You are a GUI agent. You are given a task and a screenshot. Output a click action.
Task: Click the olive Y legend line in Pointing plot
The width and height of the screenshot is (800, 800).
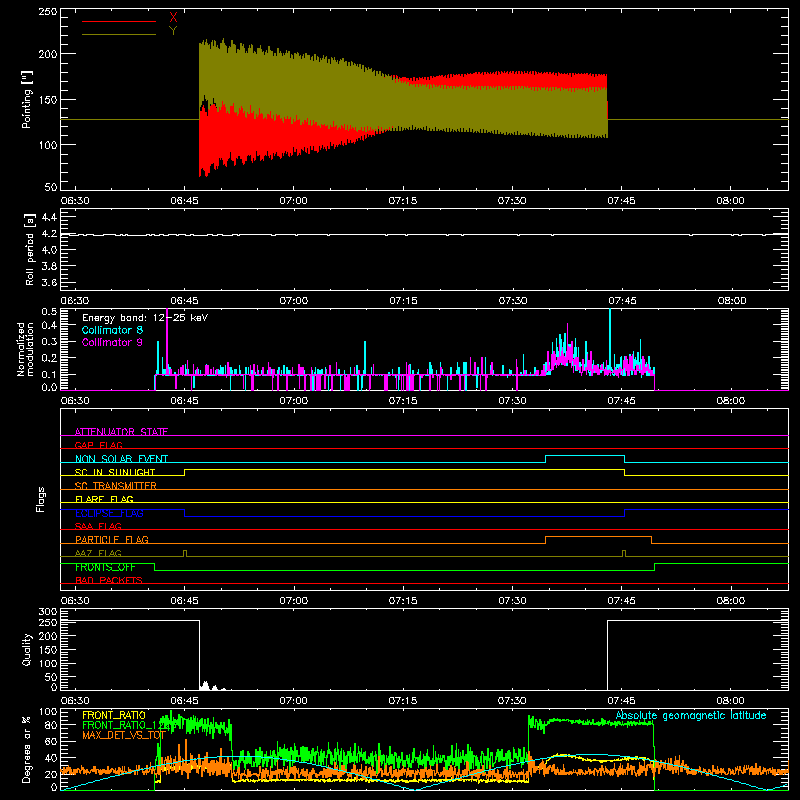[118, 34]
